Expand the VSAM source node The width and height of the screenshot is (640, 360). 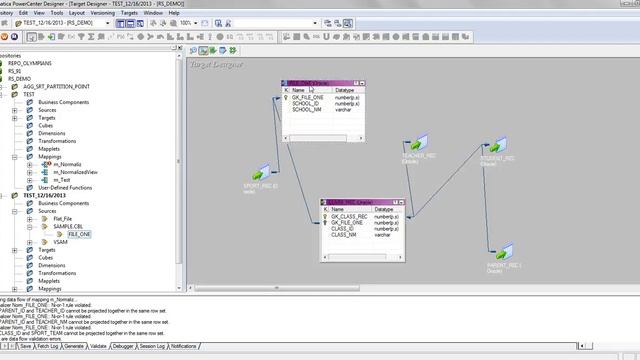30,242
